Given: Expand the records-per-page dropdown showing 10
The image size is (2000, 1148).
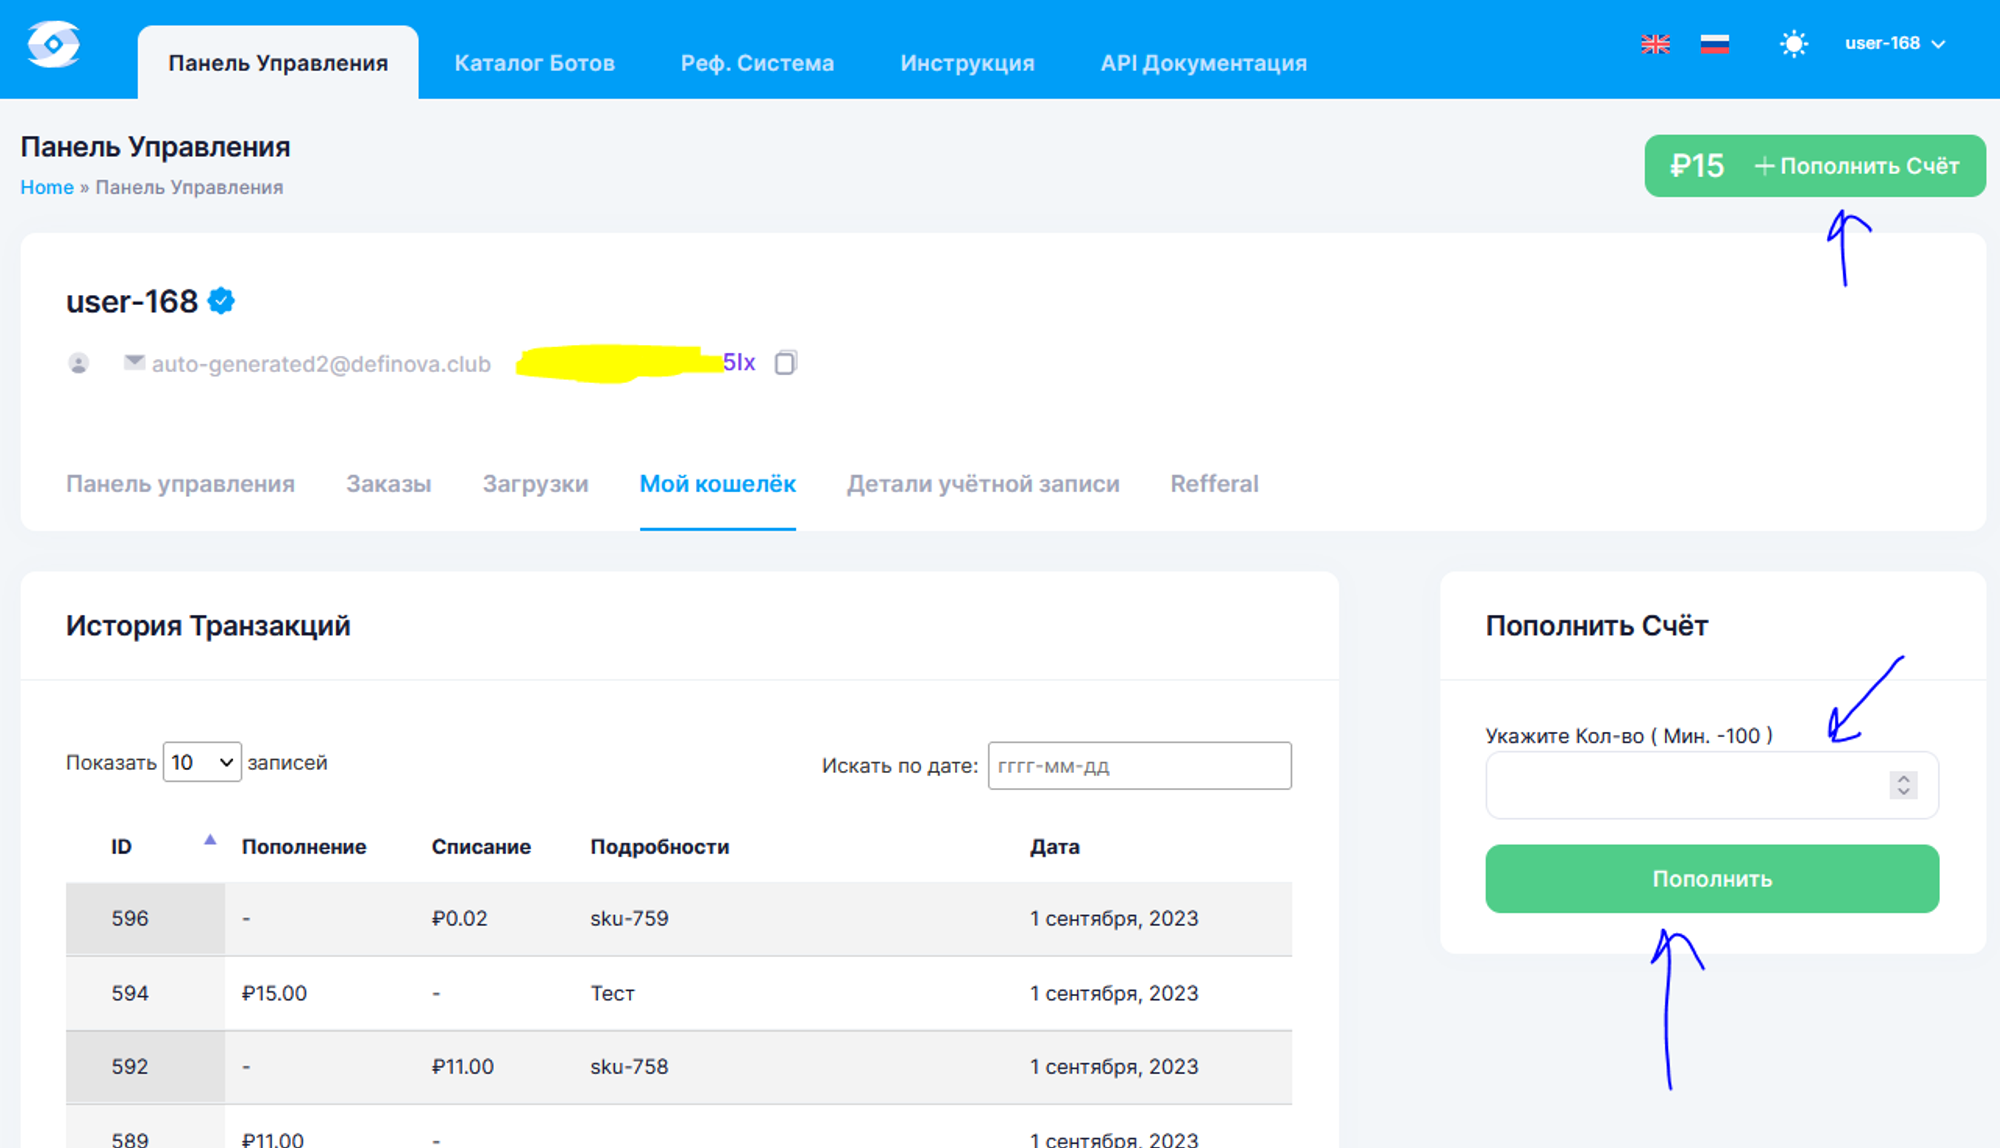Looking at the screenshot, I should tap(202, 763).
